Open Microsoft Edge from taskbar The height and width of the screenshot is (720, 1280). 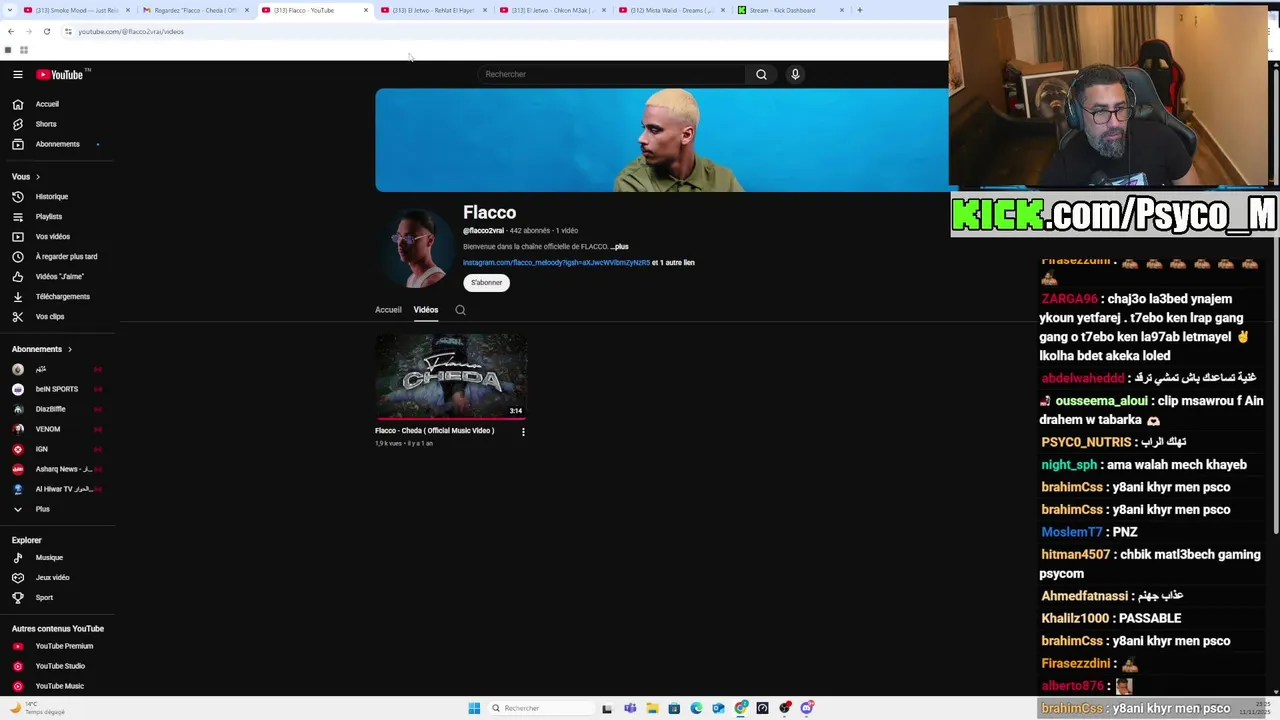tap(696, 708)
